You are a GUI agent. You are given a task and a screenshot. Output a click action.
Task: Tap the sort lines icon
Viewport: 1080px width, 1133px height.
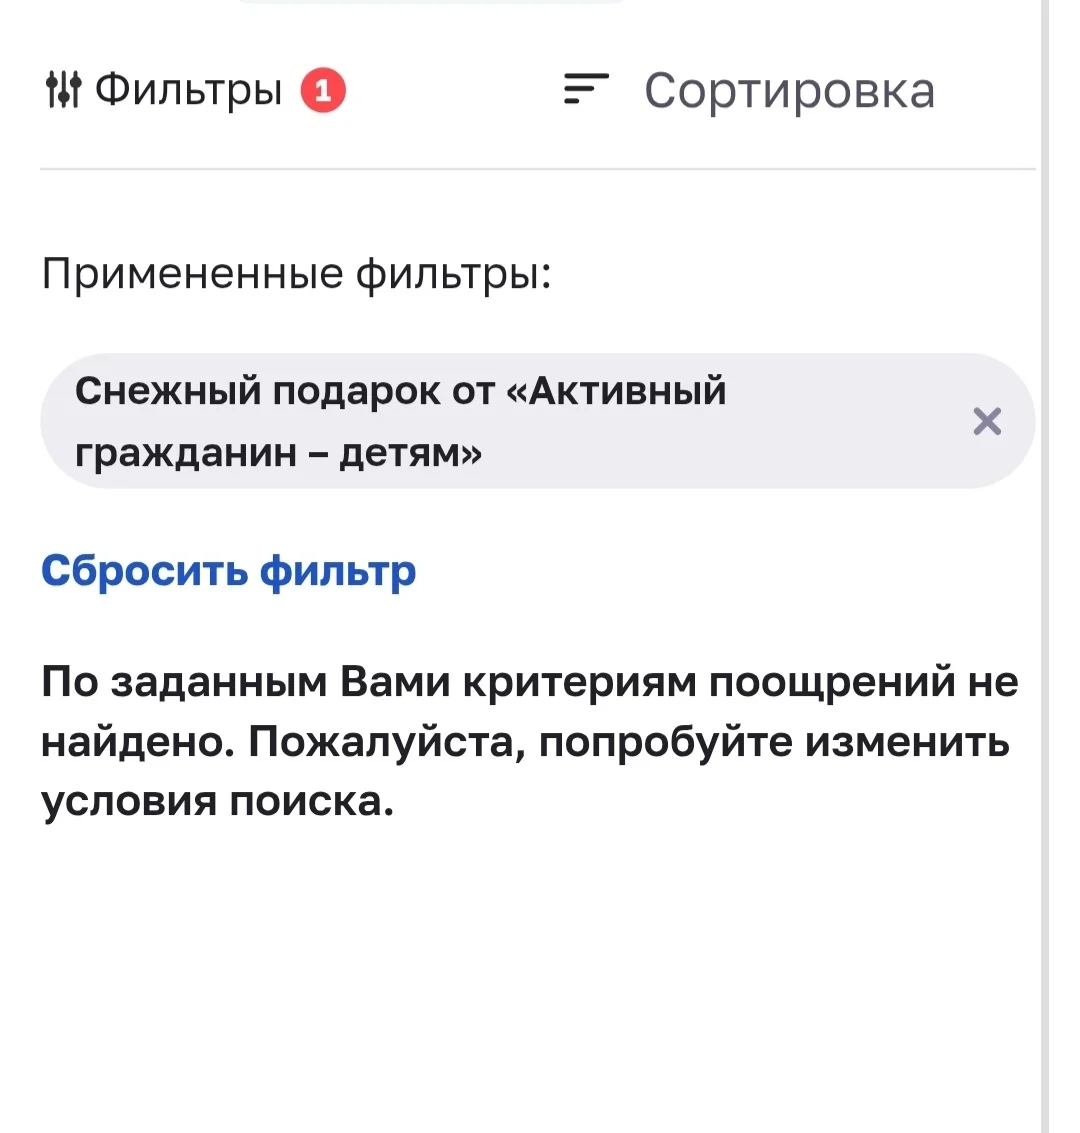586,89
